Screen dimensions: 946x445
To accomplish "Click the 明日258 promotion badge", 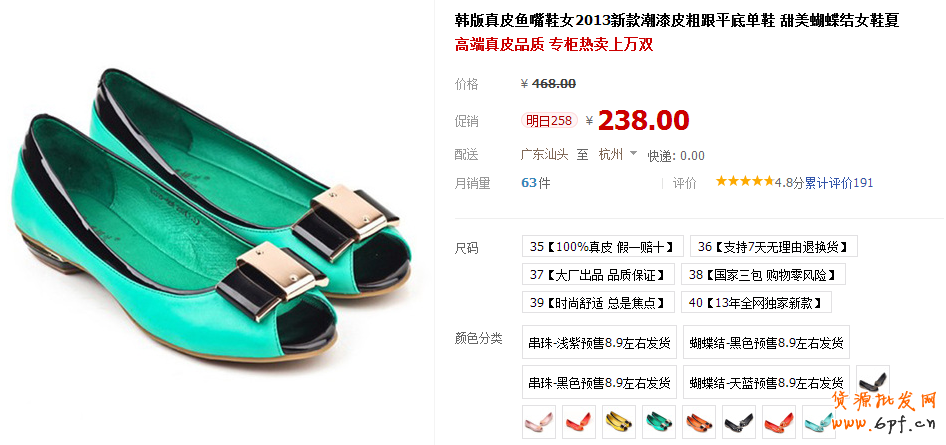I will click(x=549, y=121).
